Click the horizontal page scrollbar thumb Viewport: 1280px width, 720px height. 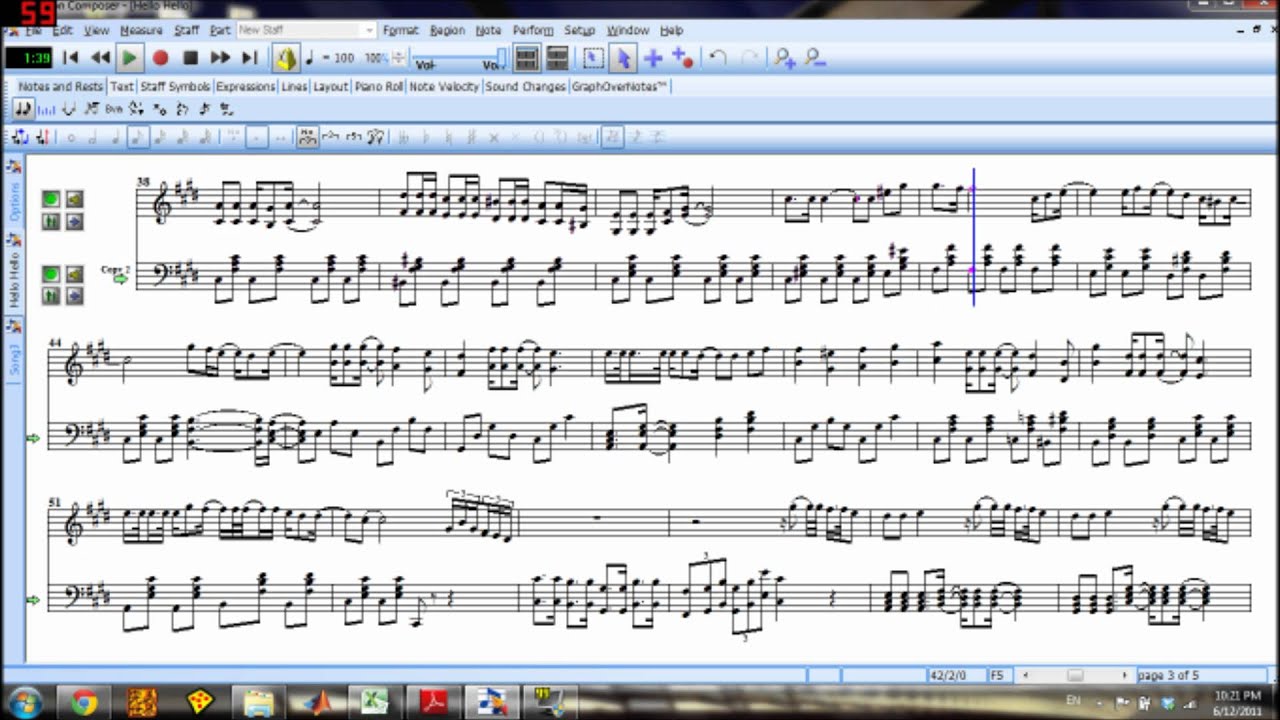(1075, 675)
